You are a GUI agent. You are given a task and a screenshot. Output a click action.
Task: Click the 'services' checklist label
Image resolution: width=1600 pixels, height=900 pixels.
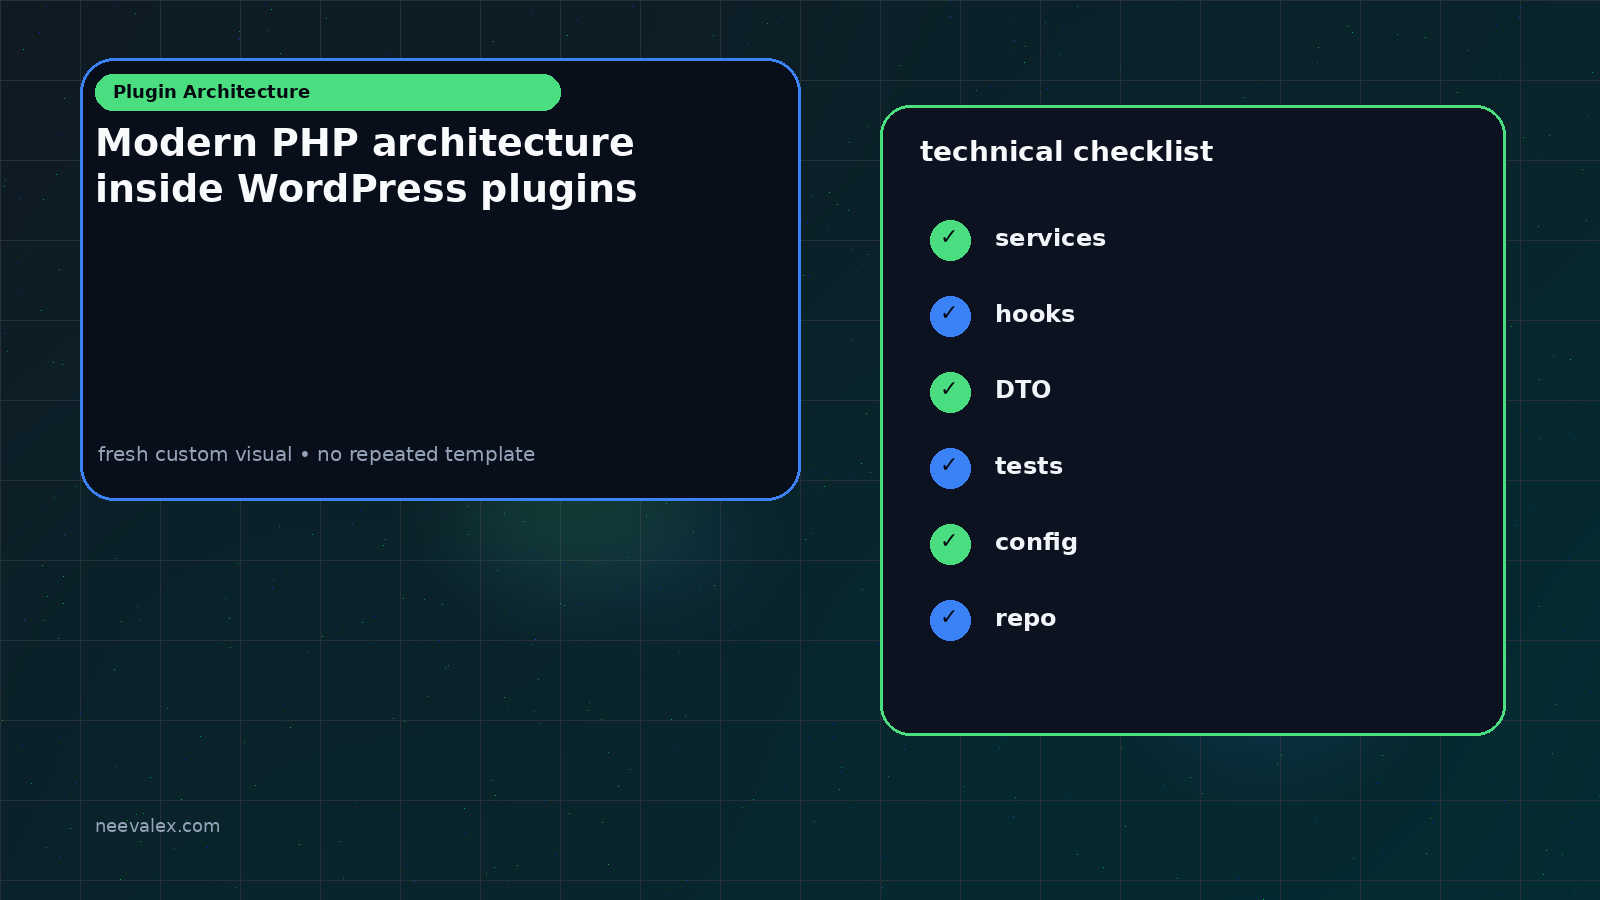tap(1050, 238)
